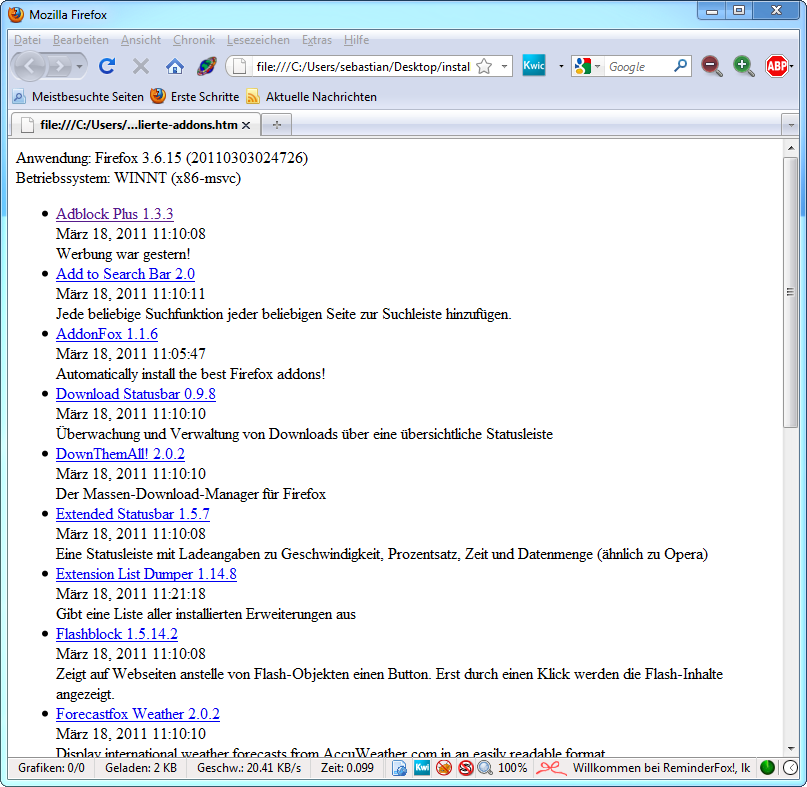Screen dimensions: 807x787
Task: Open the Add to Search Bar 2.0 link
Action: [x=126, y=274]
